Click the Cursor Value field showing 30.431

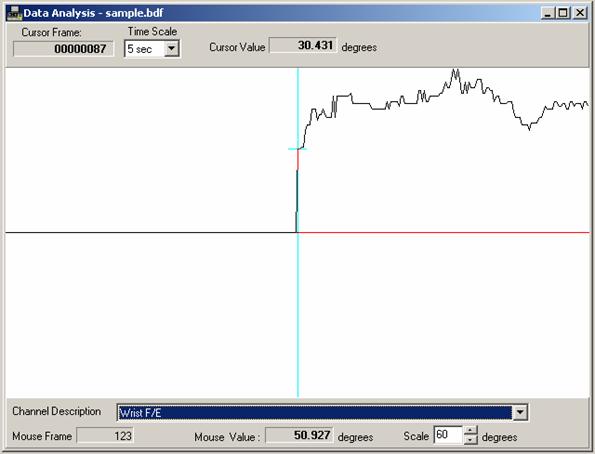click(302, 46)
